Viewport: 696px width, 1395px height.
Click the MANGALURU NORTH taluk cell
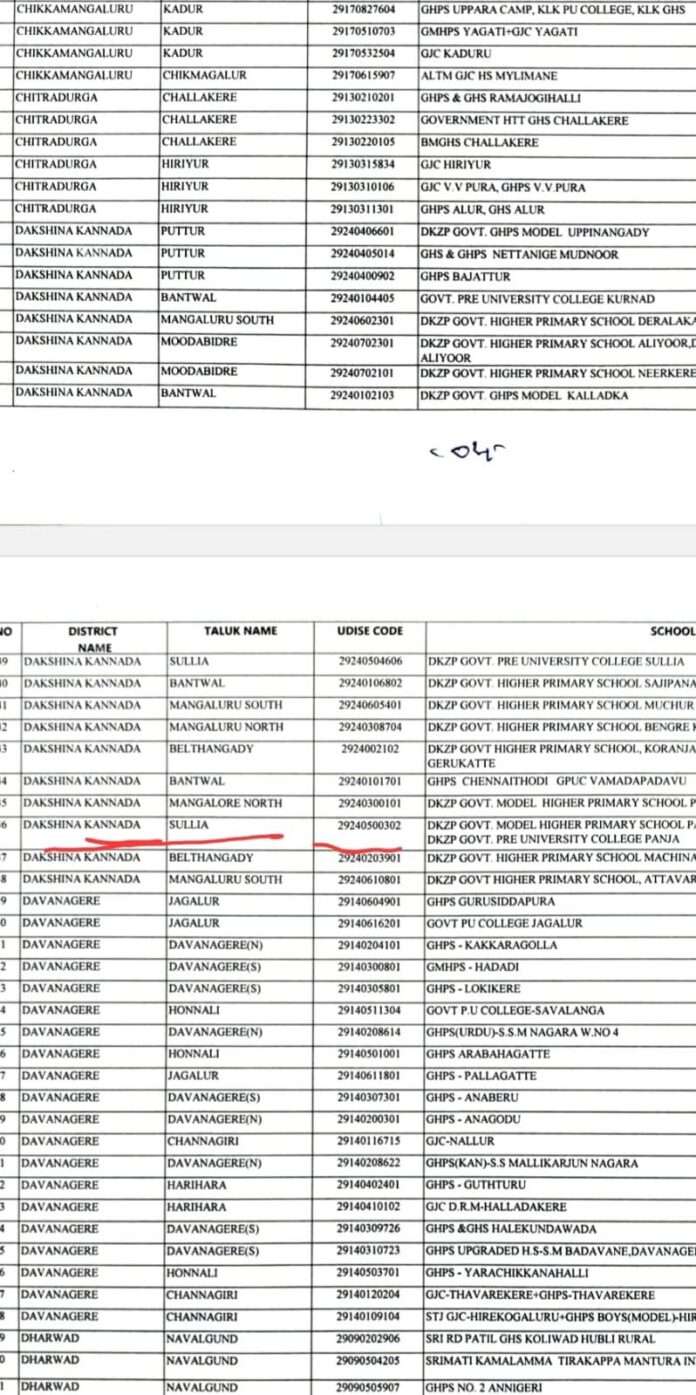coord(225,727)
